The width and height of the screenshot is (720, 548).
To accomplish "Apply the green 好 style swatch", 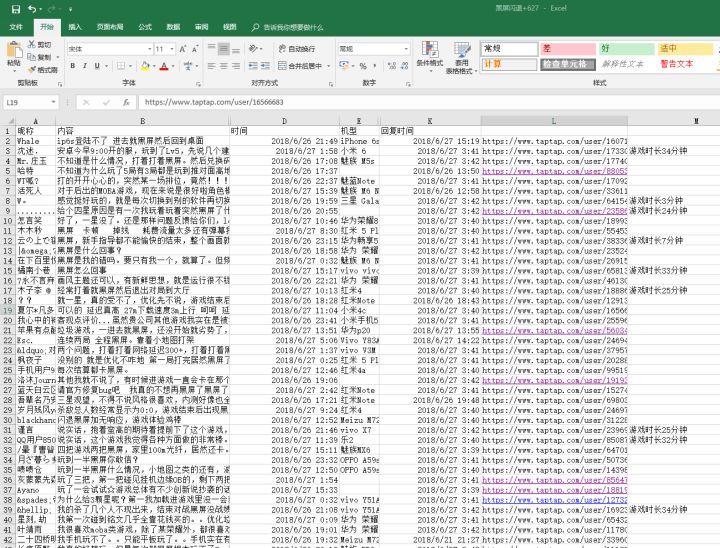I will [627, 49].
